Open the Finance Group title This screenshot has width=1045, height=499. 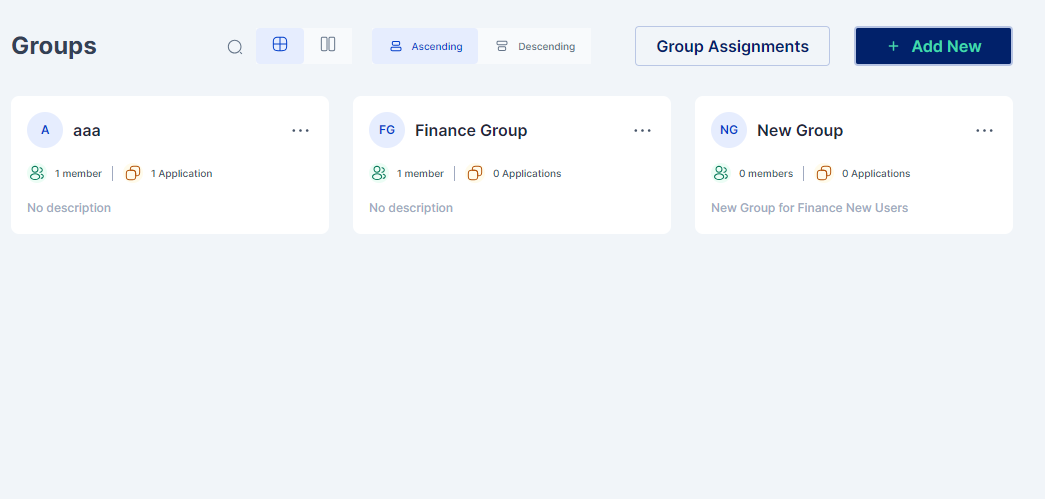tap(471, 130)
